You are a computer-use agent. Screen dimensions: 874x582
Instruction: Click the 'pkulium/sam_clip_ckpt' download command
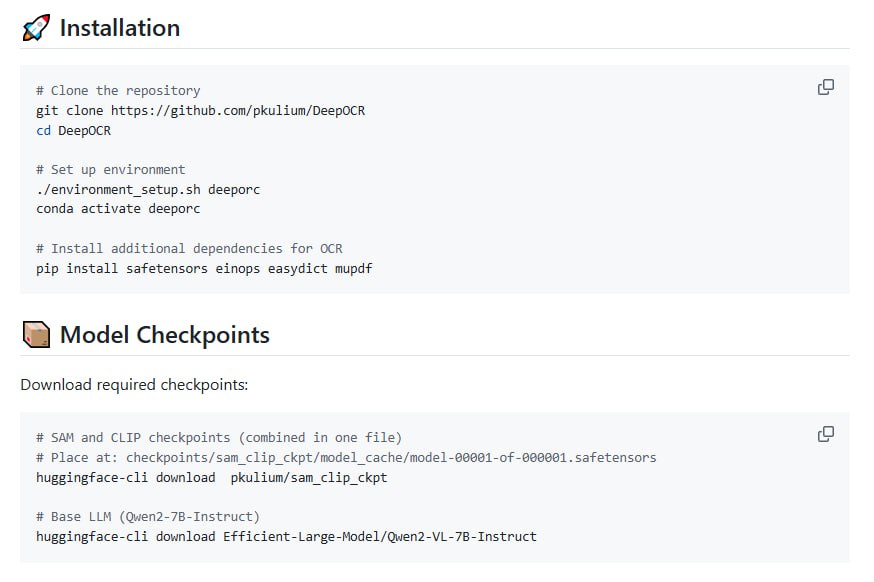(x=211, y=477)
